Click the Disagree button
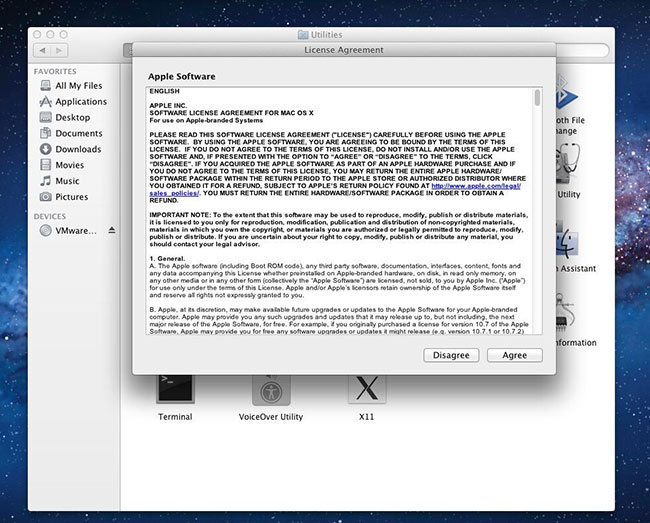650x523 pixels. [451, 355]
